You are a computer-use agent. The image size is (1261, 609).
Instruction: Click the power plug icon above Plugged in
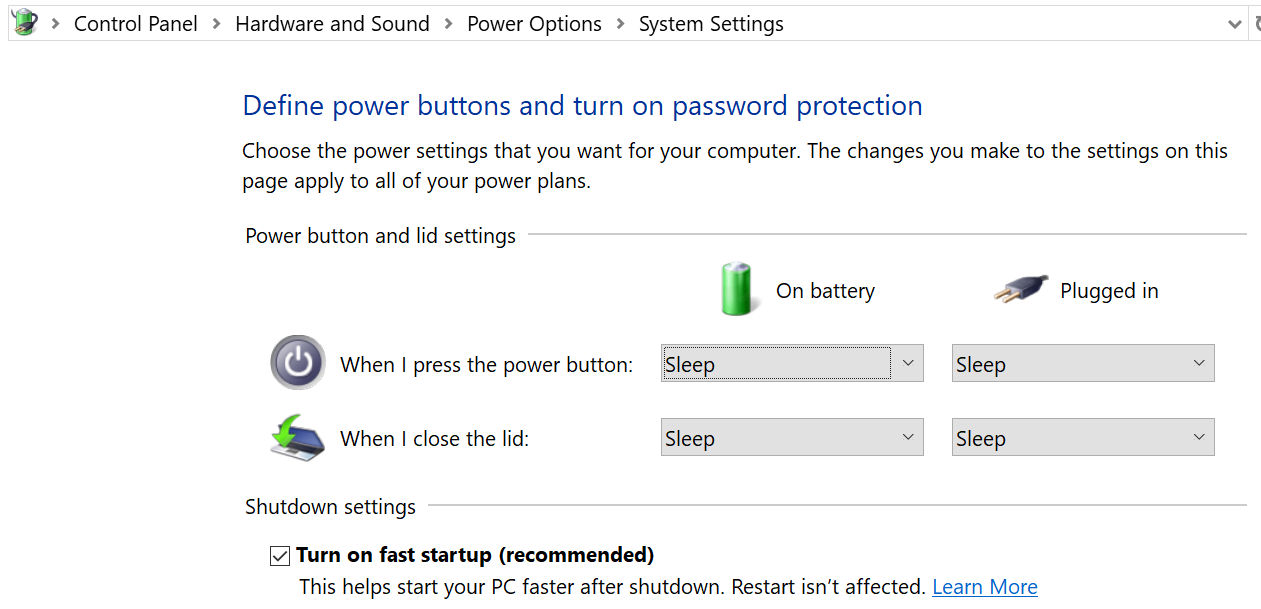[1020, 288]
